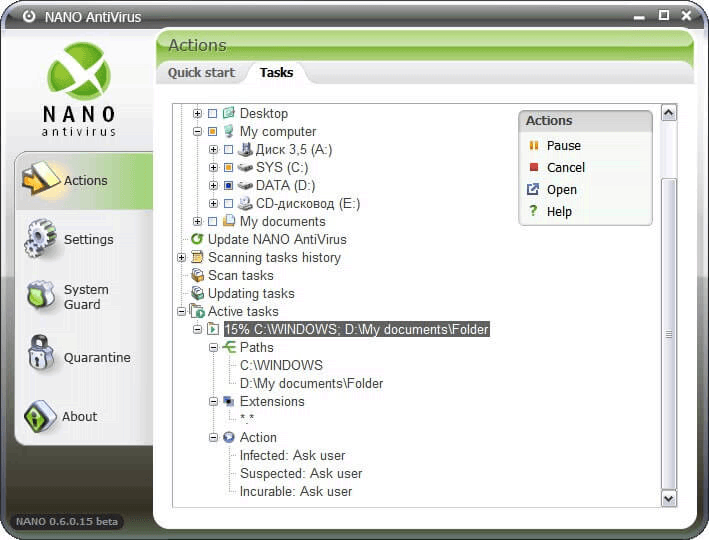Check the CD-дисковод (E:) checkbox

coord(228,204)
